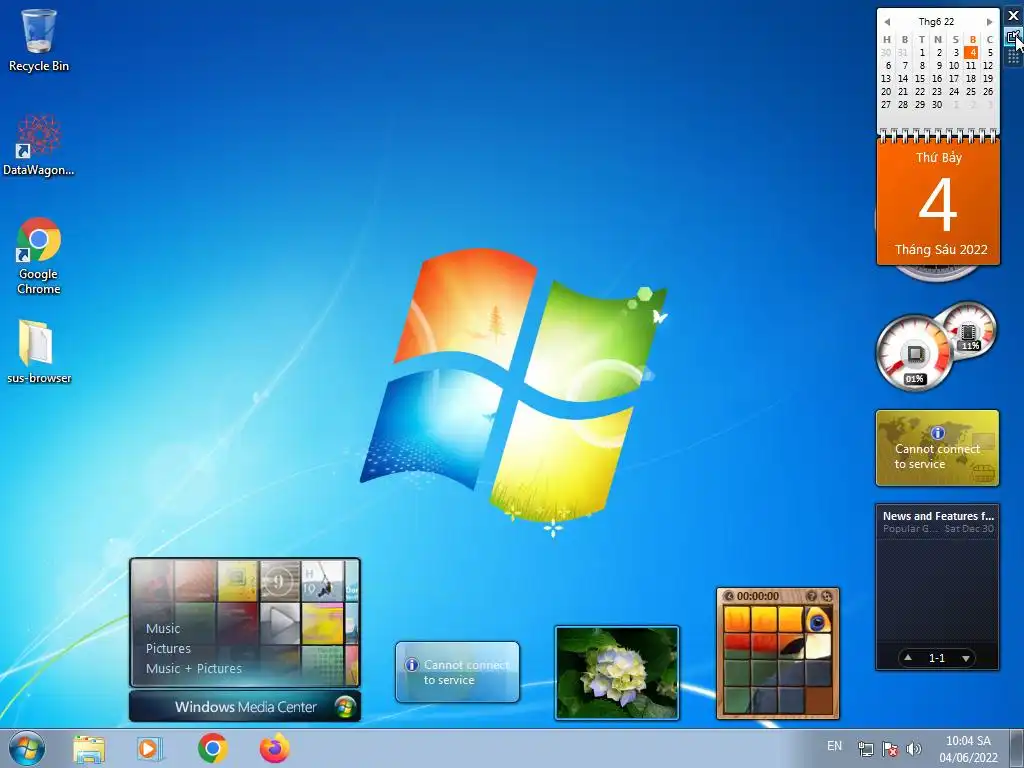Go to the next feed page with the down arrow
The height and width of the screenshot is (768, 1024).
(x=966, y=658)
